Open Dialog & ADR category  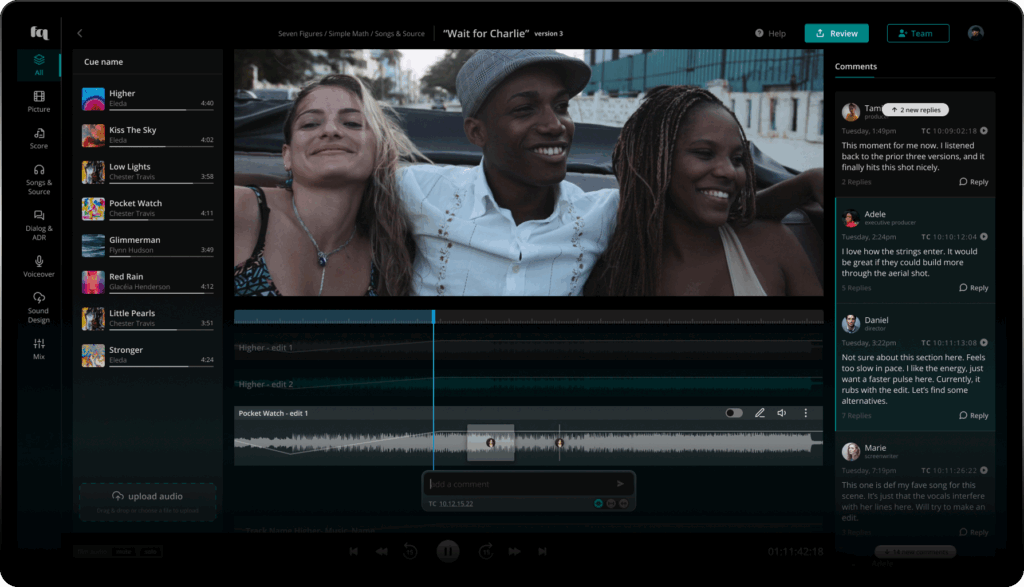(x=39, y=221)
